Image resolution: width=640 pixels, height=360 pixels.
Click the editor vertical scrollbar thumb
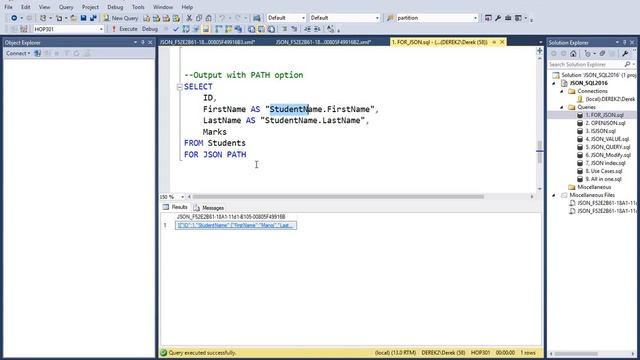coord(540,152)
